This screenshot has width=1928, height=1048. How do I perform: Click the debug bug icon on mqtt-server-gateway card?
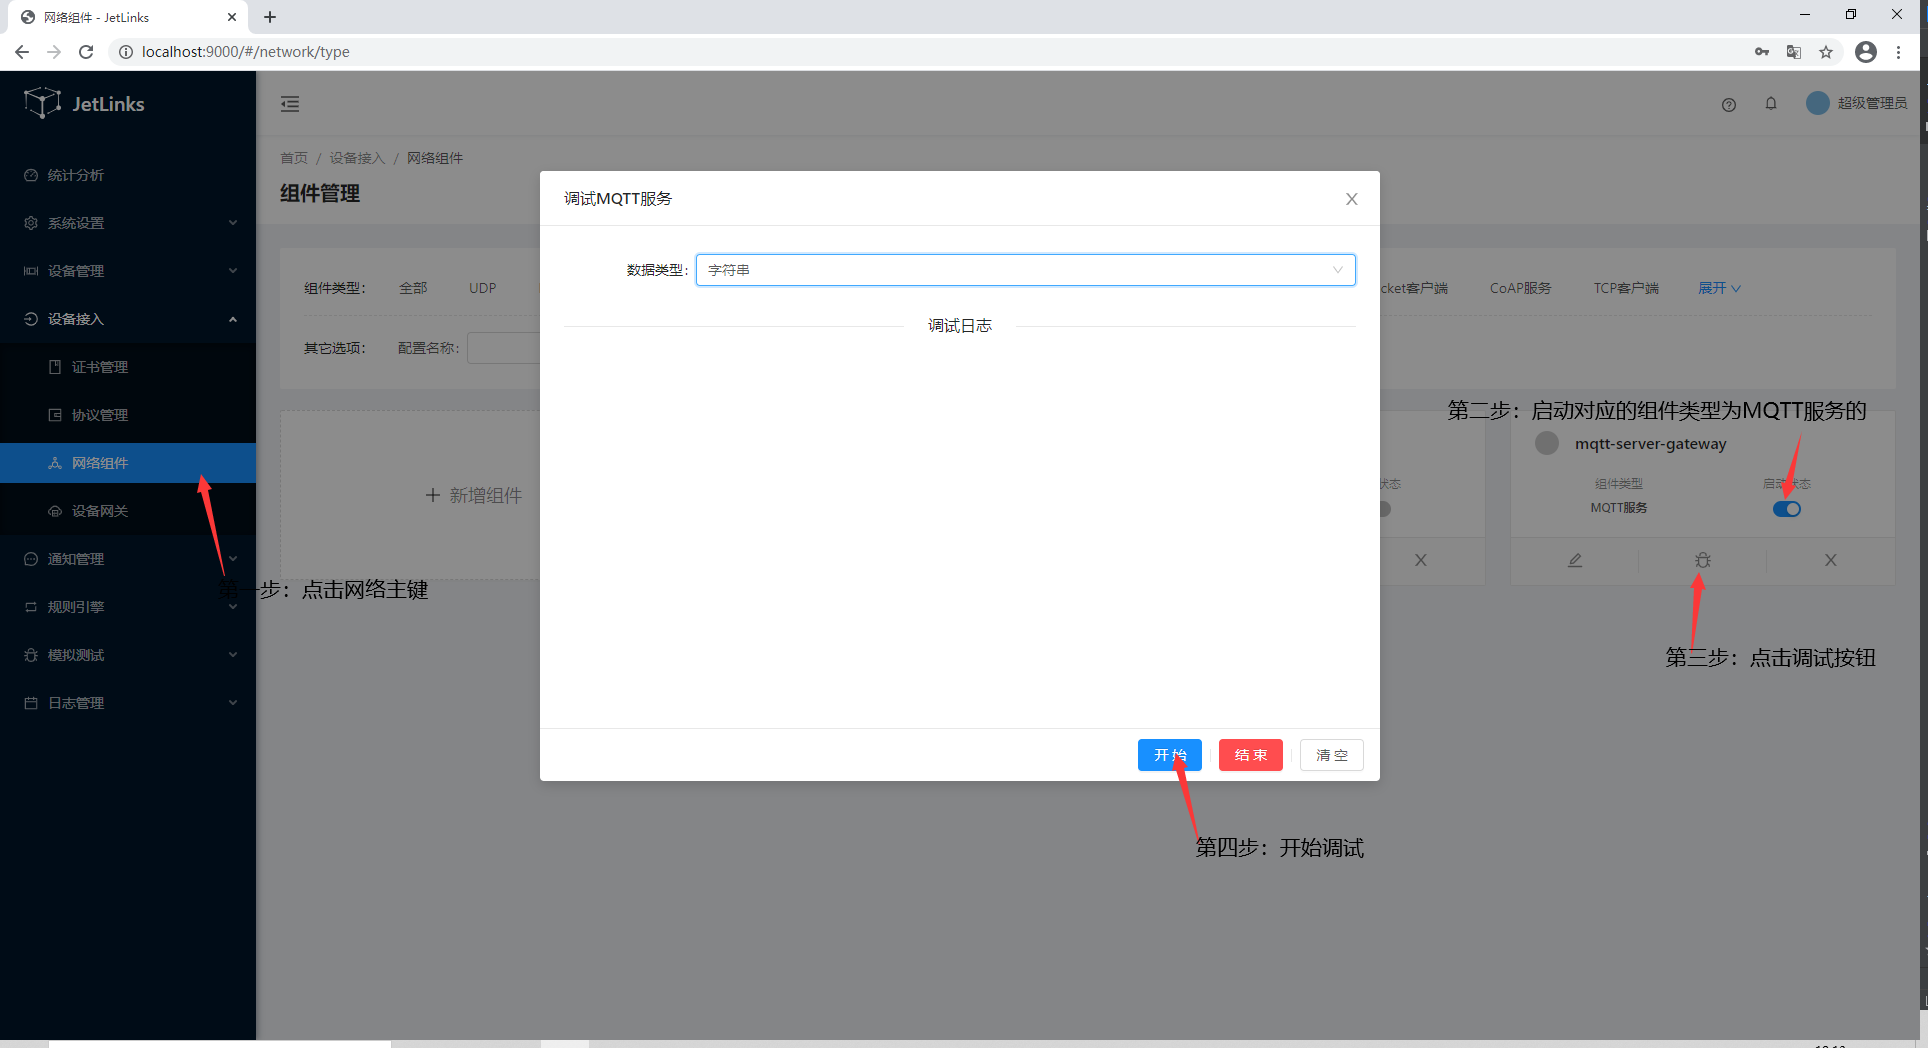[1702, 560]
